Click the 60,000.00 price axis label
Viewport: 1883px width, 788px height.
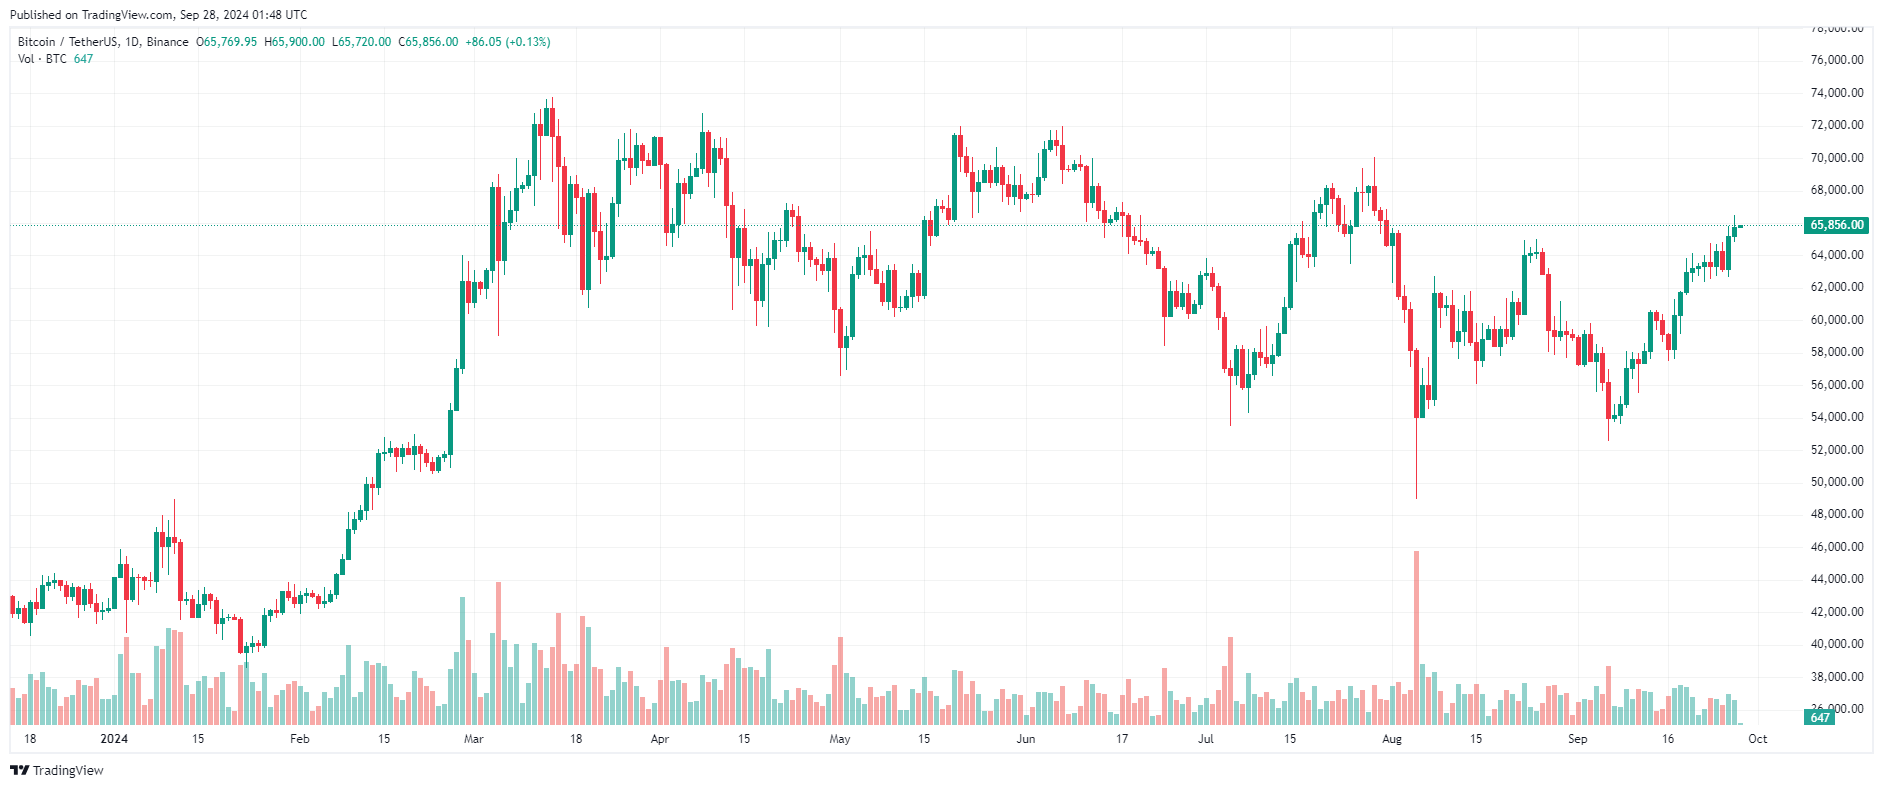[x=1837, y=320]
